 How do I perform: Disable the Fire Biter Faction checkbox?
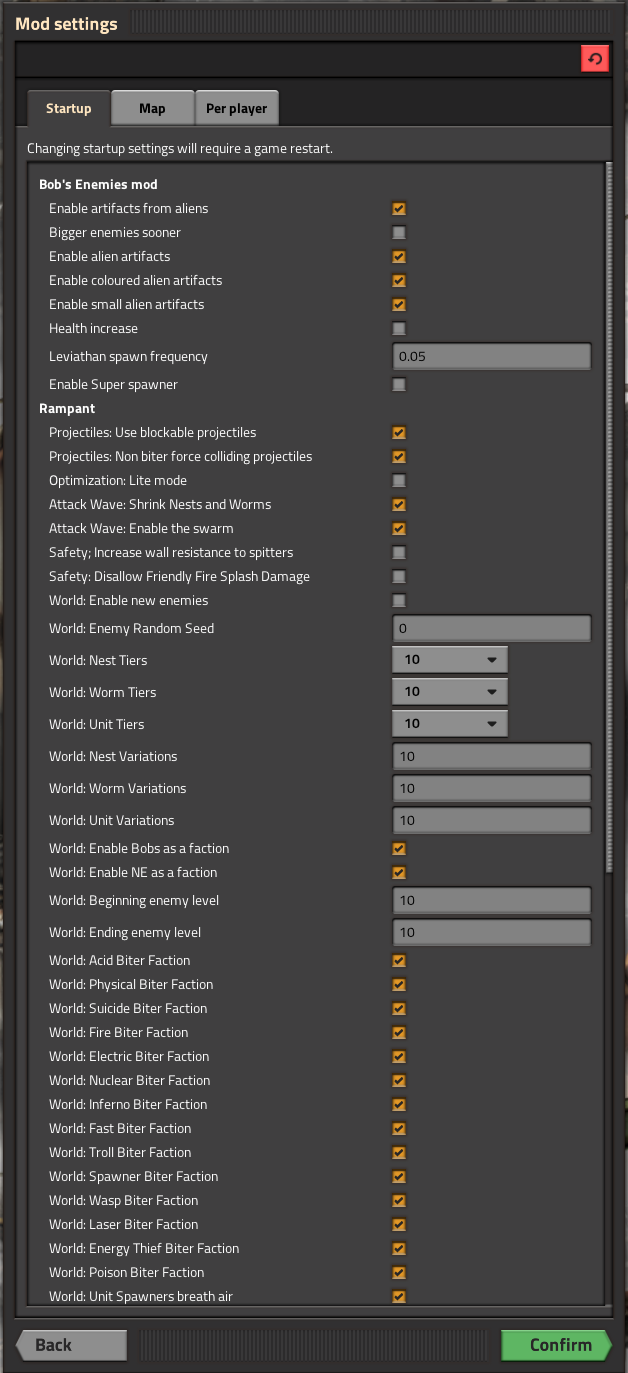coord(399,1033)
